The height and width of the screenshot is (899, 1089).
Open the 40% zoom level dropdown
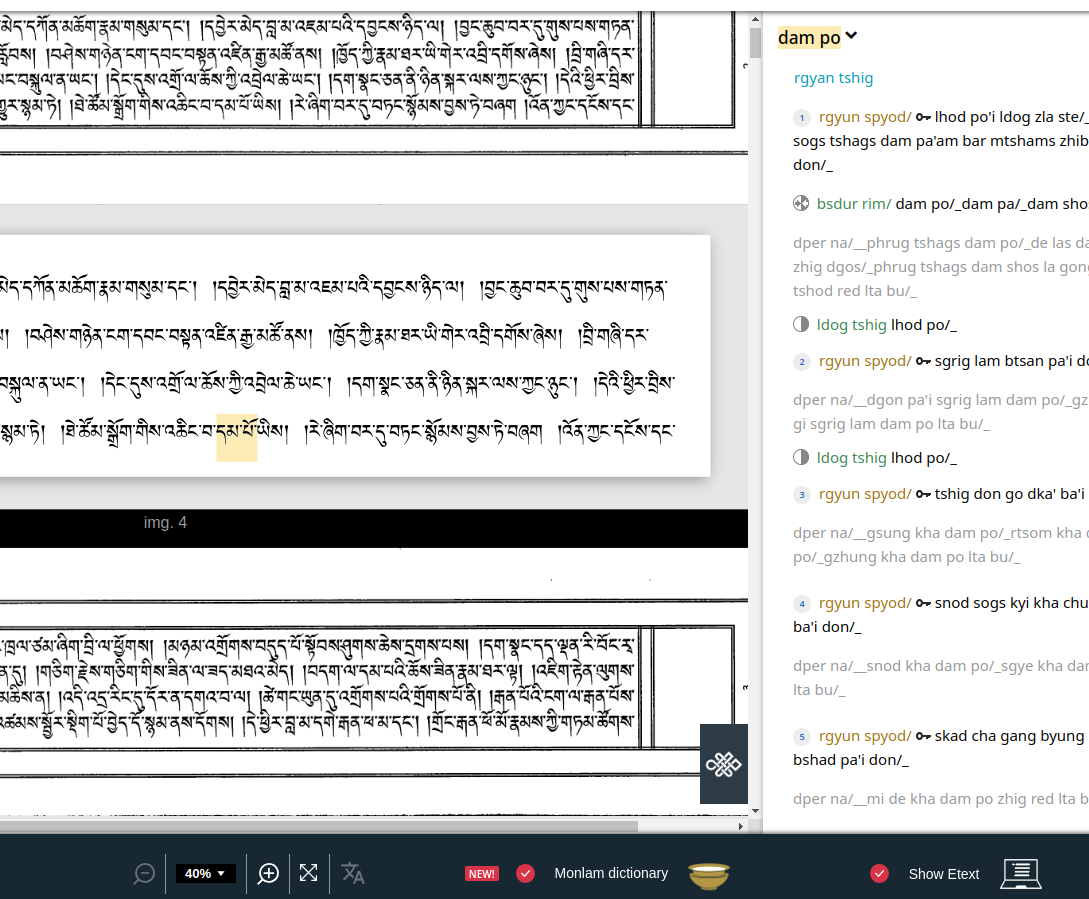[x=205, y=873]
